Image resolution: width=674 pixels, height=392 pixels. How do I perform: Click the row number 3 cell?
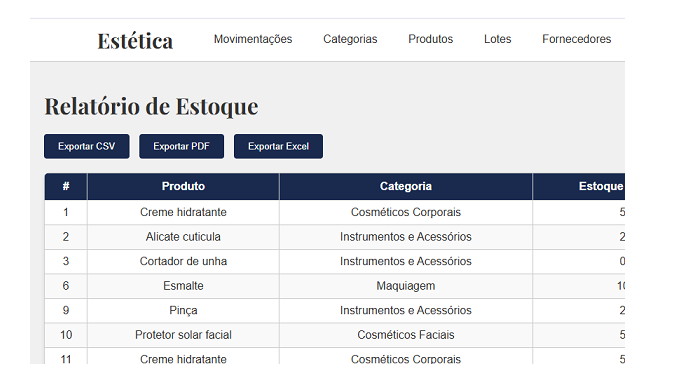tap(66, 261)
